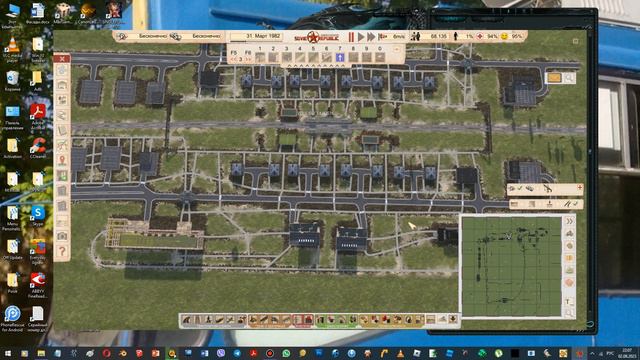This screenshot has height=360, width=640.
Task: Collapse minimap panel with the >> chevron
Action: point(570,221)
